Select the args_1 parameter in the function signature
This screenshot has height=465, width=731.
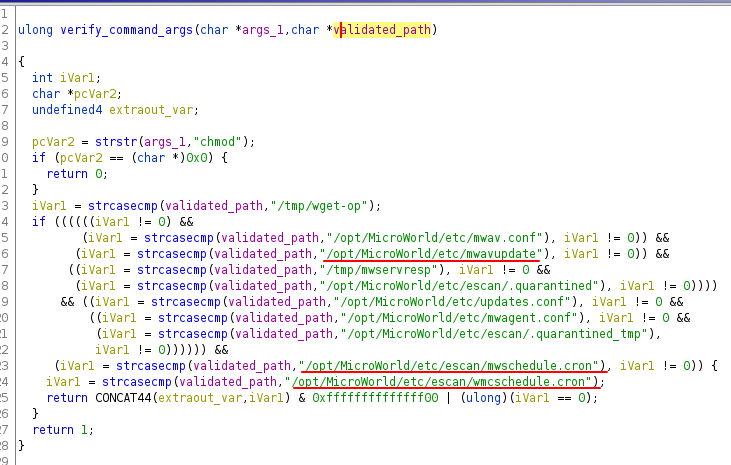pyautogui.click(x=262, y=30)
